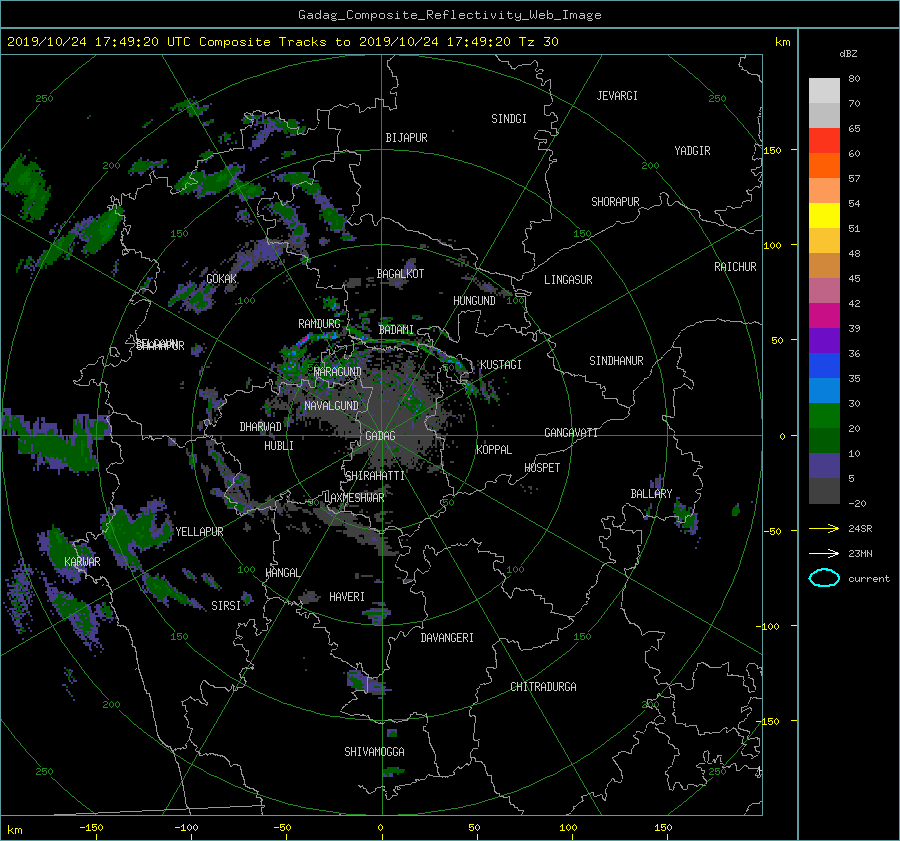900x841 pixels.
Task: Click the Gadag_Composite_Reflectivity_Web_Image title
Action: [x=449, y=15]
